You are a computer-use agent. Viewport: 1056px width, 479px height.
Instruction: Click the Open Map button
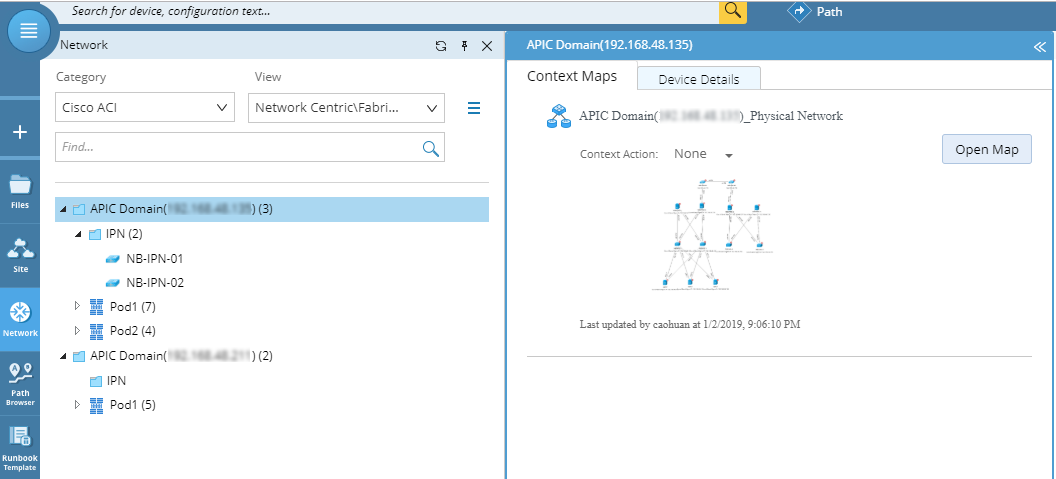987,150
